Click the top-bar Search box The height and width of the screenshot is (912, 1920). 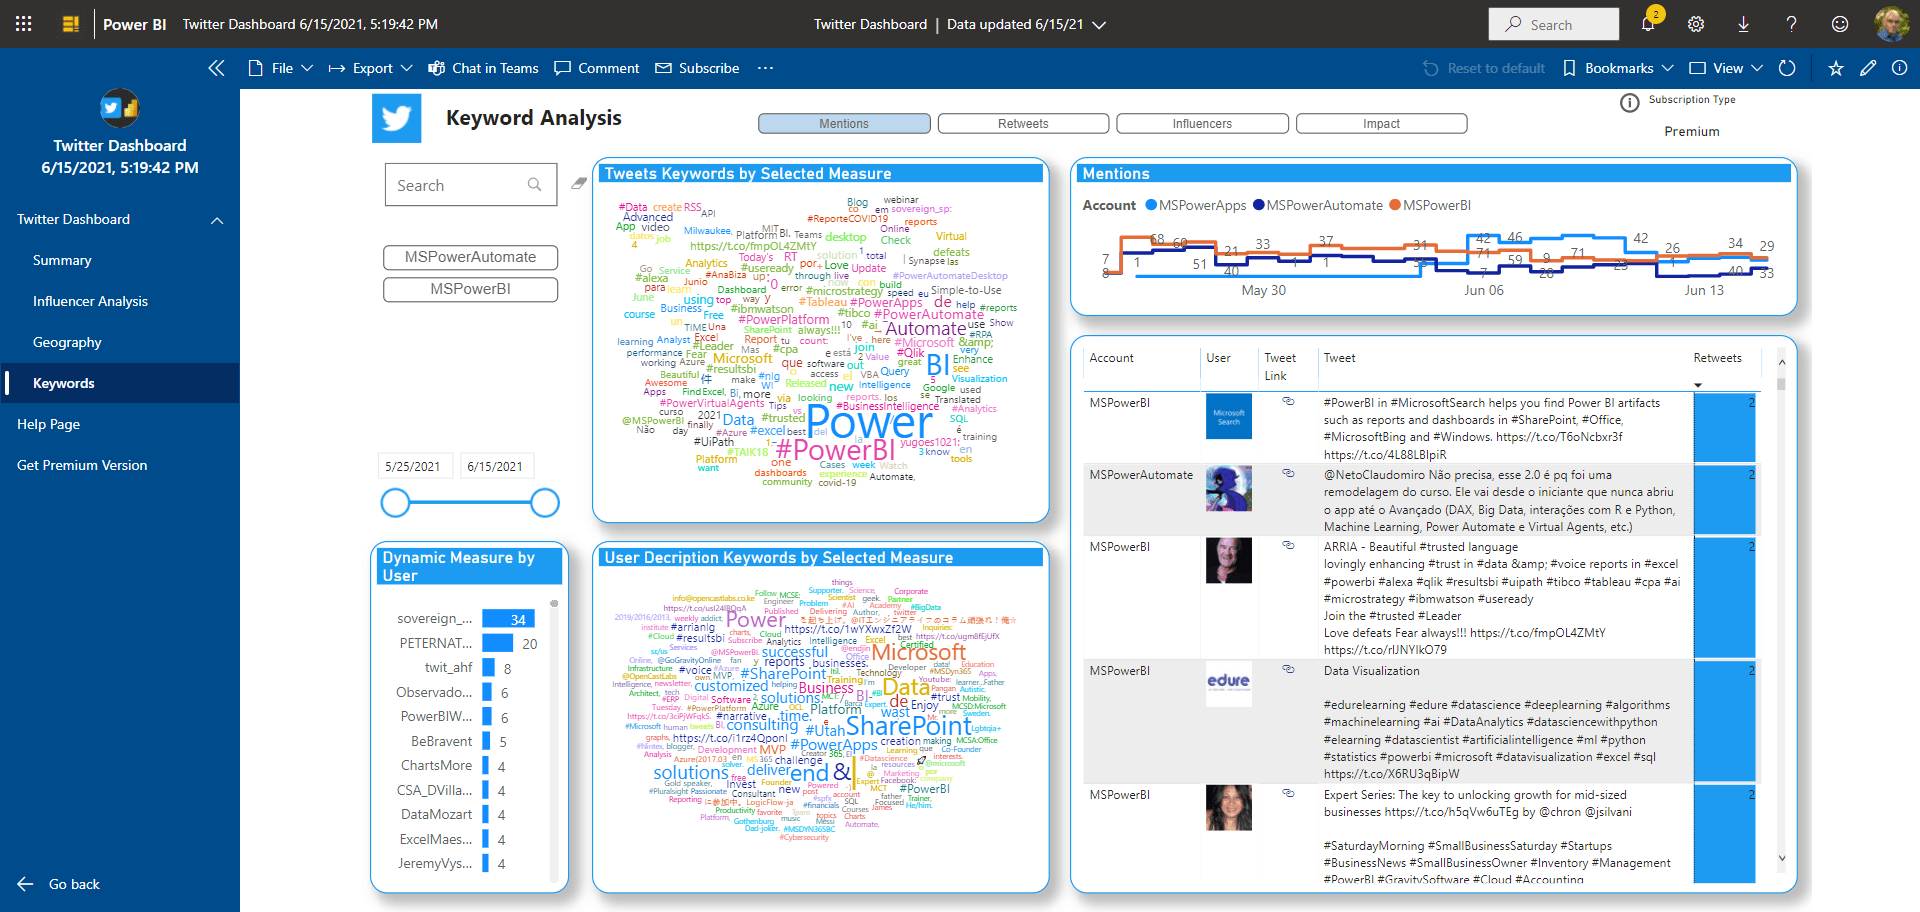(x=1554, y=24)
